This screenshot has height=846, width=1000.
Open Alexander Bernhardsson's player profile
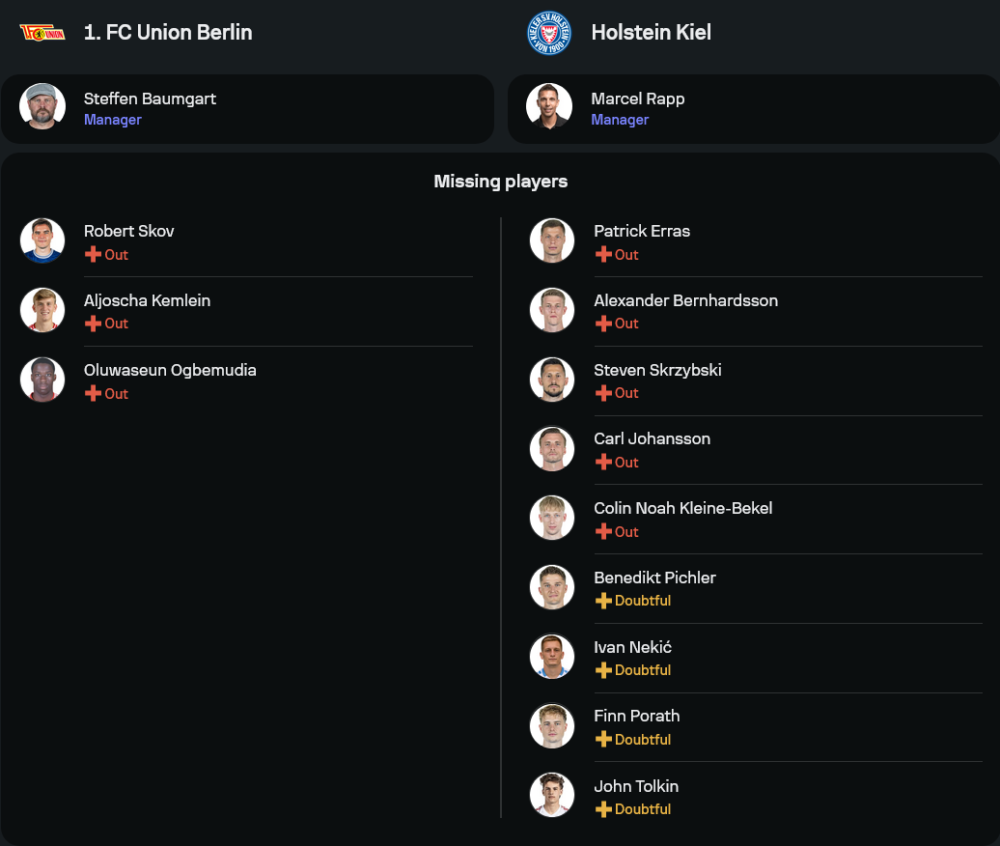[x=685, y=300]
